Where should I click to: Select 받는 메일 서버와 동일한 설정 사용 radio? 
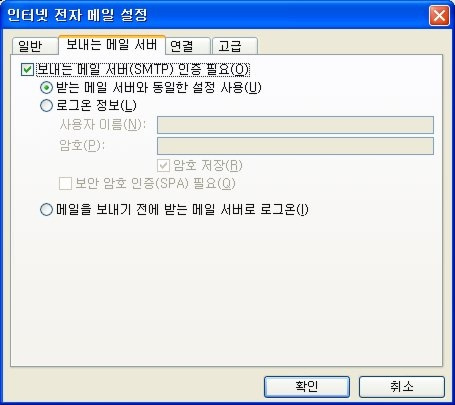click(x=46, y=88)
